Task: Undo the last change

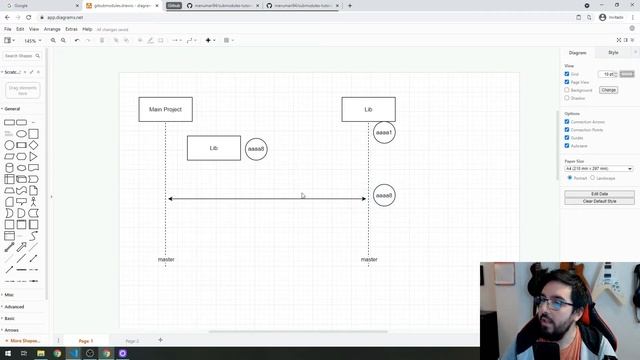Action: point(77,40)
